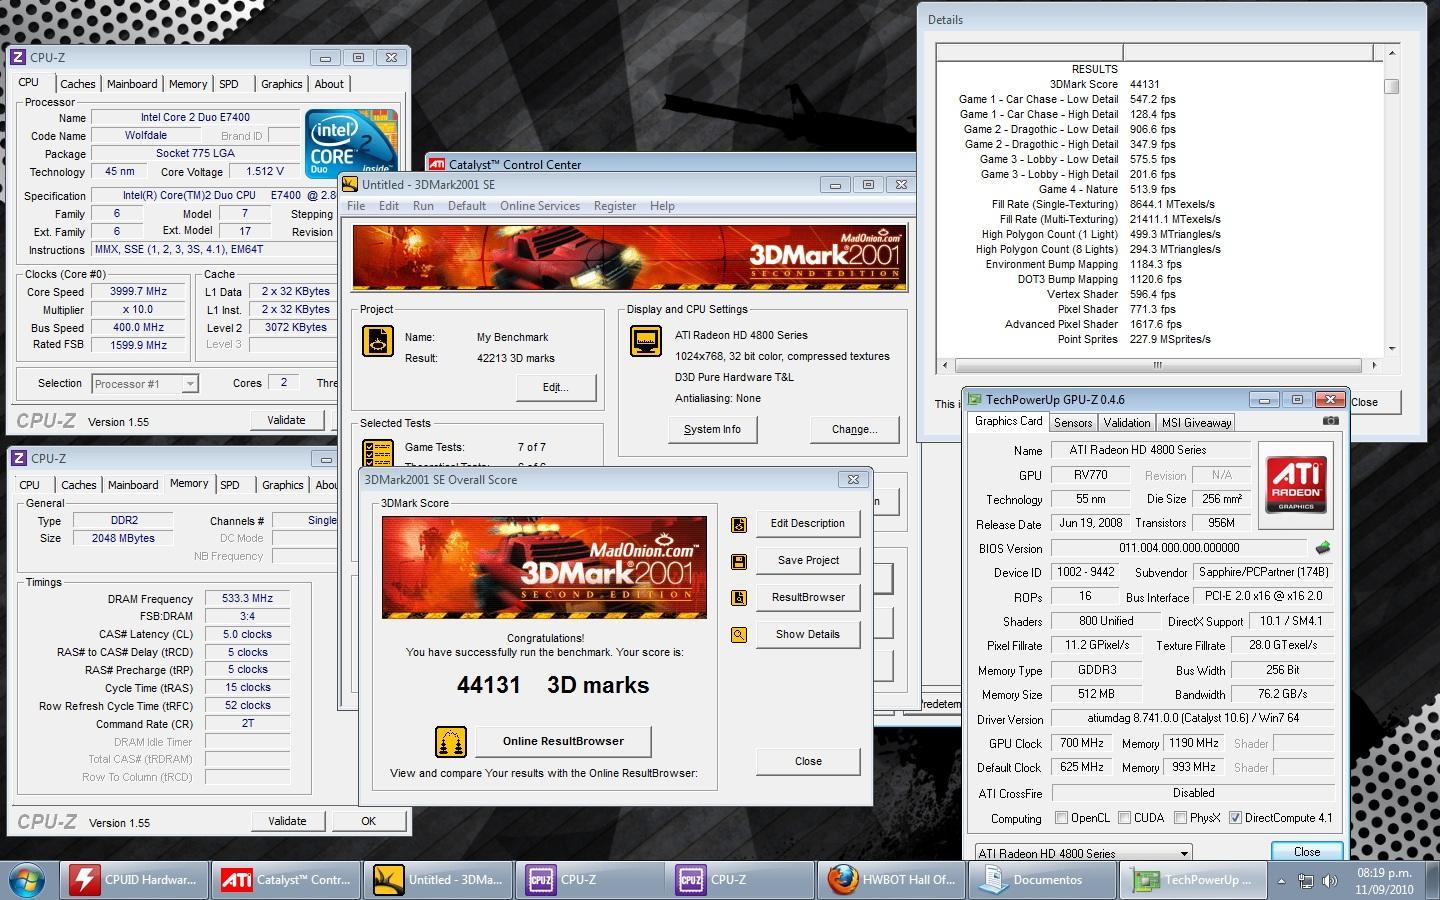Screen dimensions: 1440x900
Task: Click the Details horizontal scrollbar thumb
Action: click(1157, 365)
